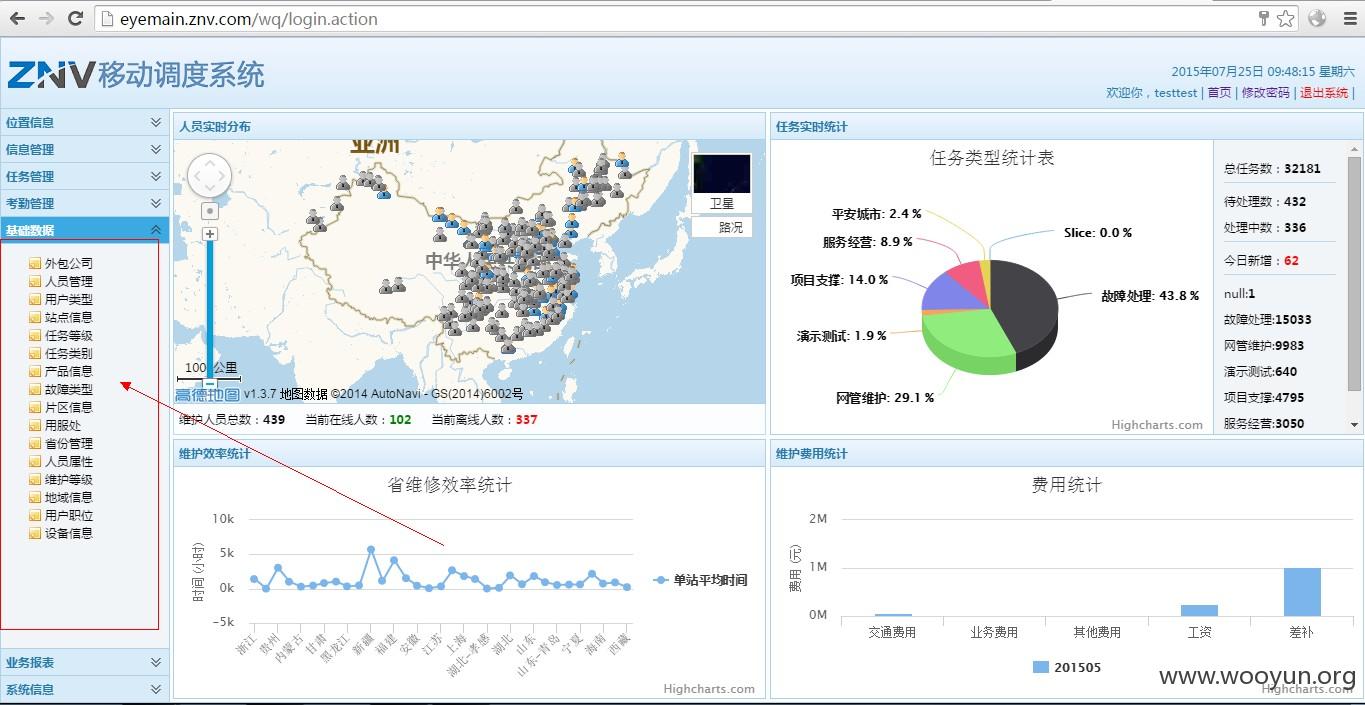
Task: Click the map zoom slider track
Action: [x=210, y=310]
